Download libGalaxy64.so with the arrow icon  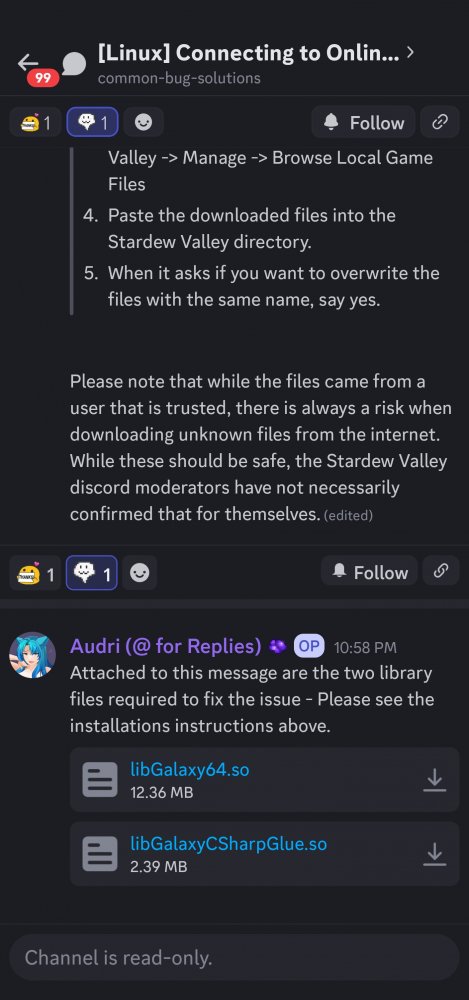point(435,779)
